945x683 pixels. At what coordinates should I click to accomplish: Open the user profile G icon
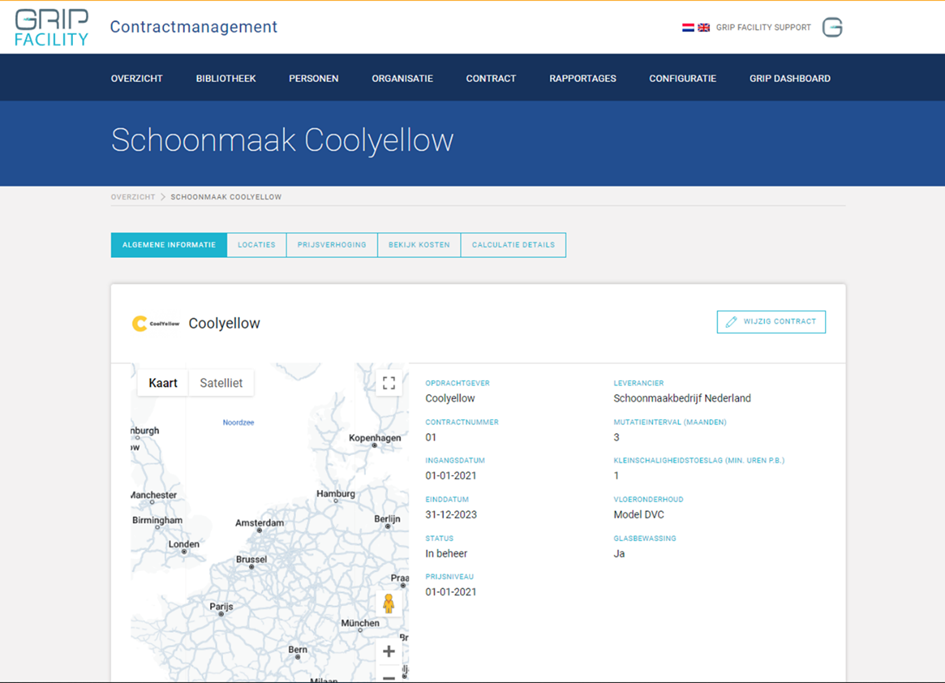pyautogui.click(x=832, y=27)
